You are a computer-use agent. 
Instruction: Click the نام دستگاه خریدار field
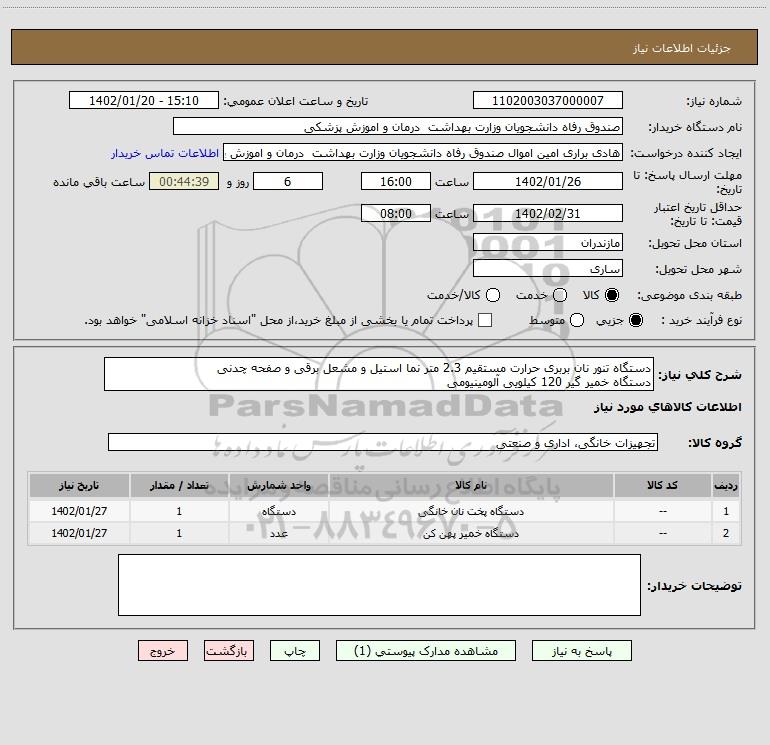(398, 127)
